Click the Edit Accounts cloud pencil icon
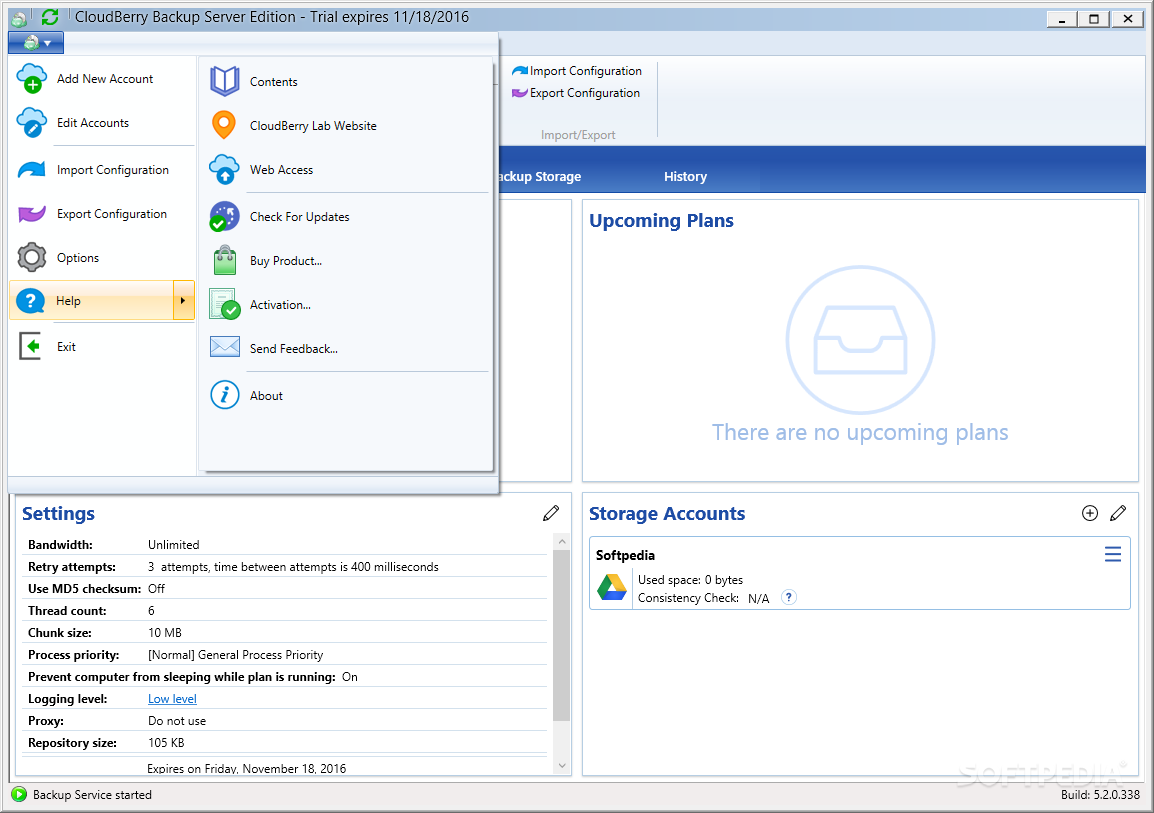This screenshot has width=1154, height=813. click(x=32, y=123)
